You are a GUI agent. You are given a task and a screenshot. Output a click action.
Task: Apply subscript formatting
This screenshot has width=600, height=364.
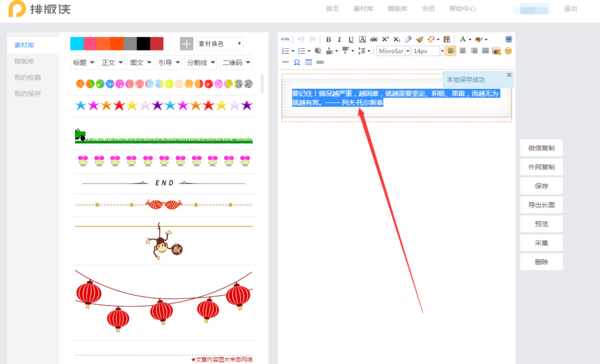click(x=397, y=39)
